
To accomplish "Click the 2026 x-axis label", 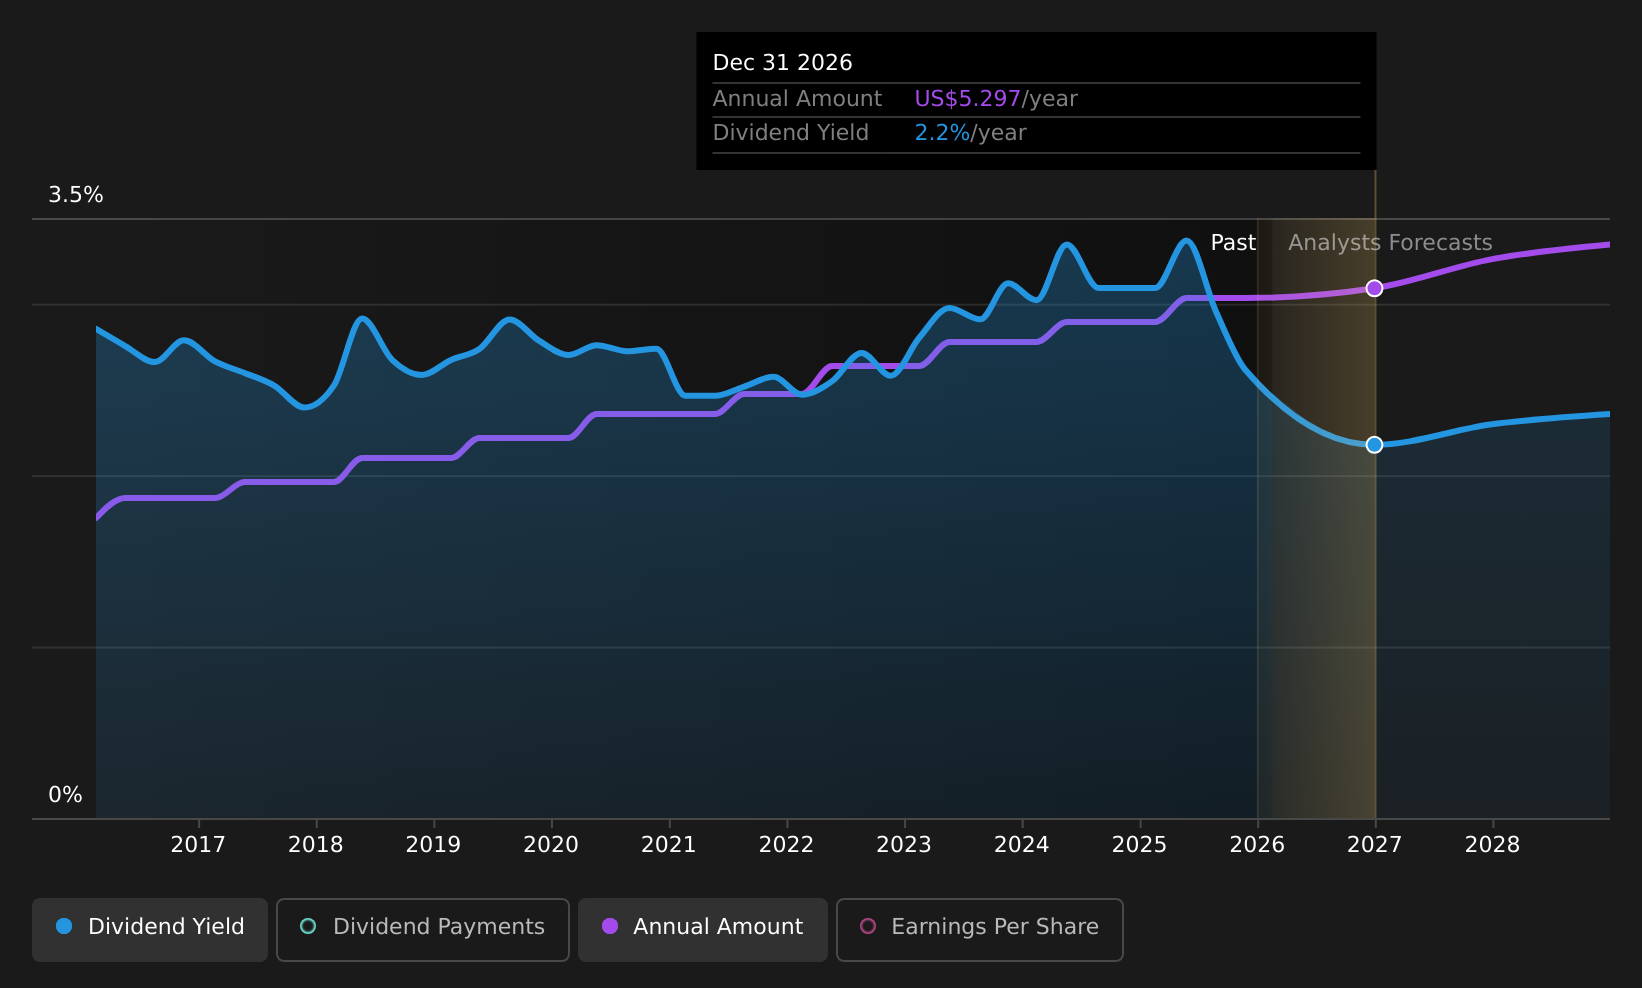I will coord(1257,845).
